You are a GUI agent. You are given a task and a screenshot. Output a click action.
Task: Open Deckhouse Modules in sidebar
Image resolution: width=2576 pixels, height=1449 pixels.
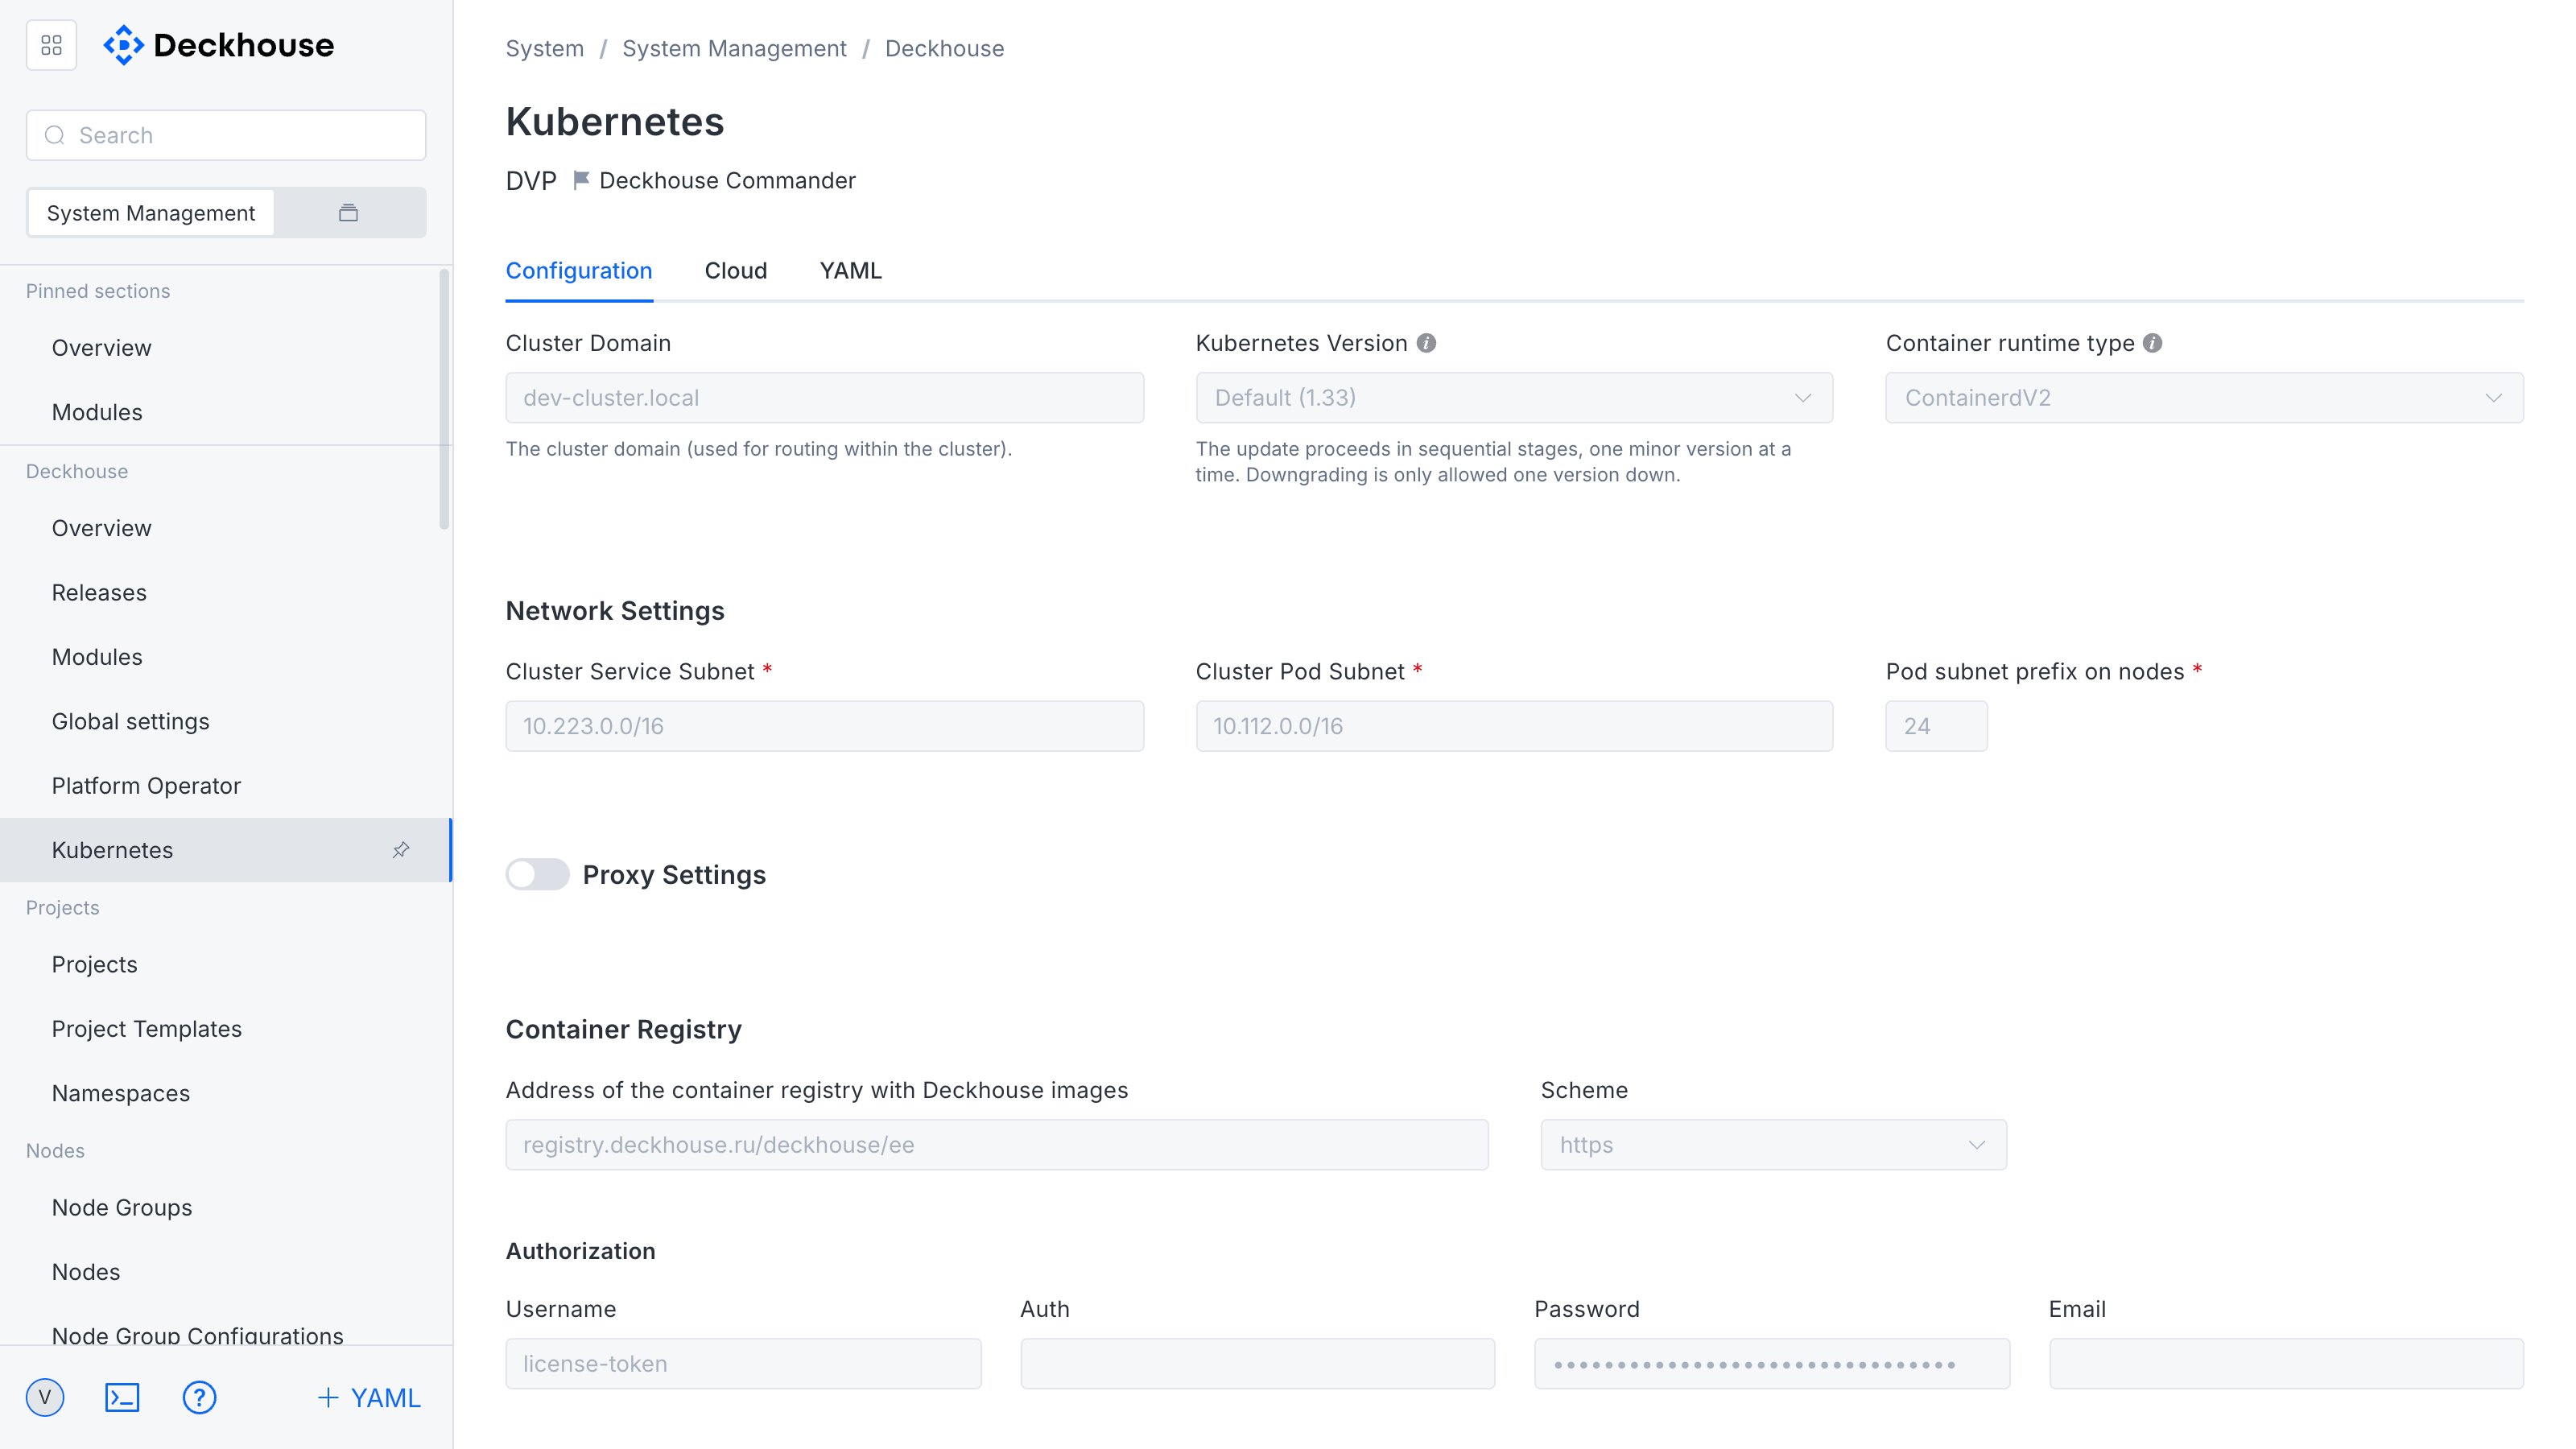226,657
